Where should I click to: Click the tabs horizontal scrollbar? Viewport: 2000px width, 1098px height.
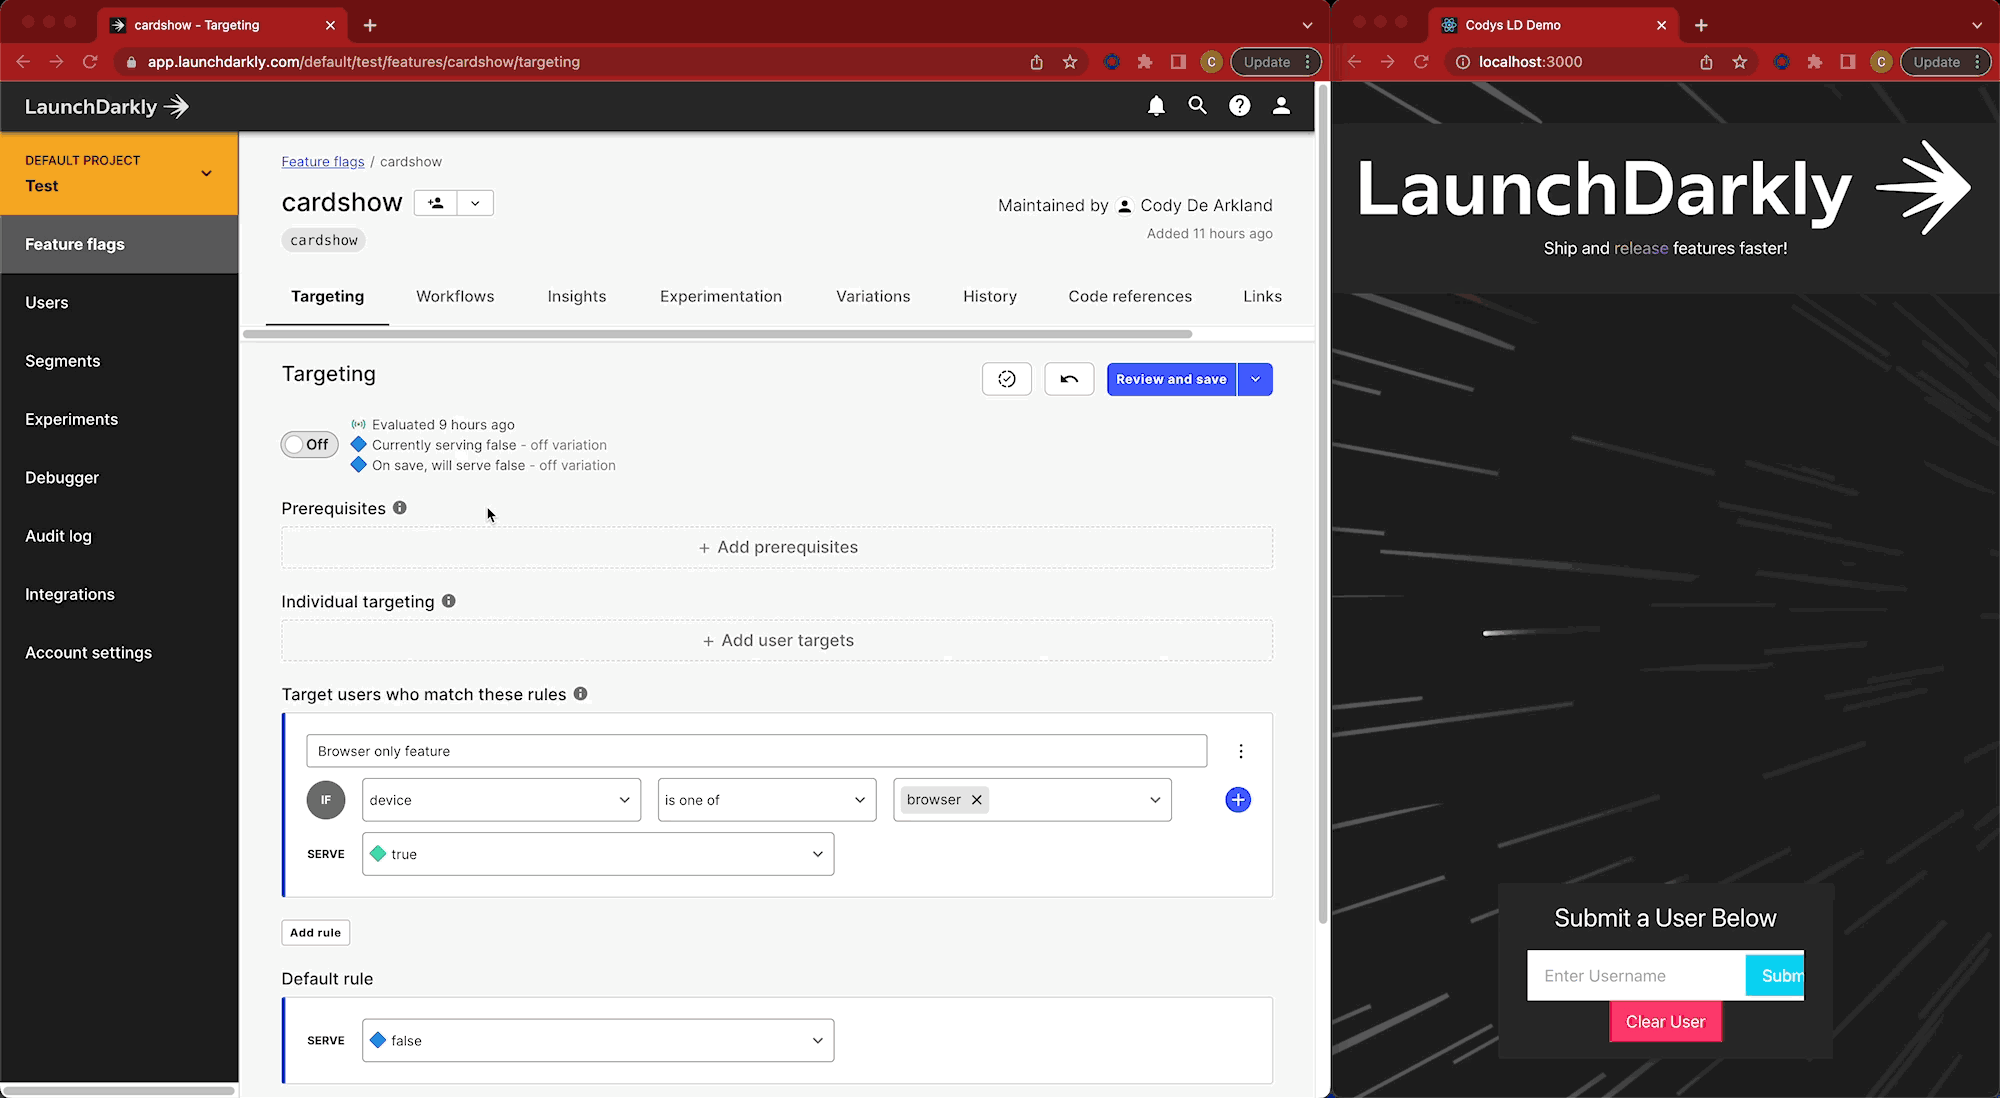tap(717, 334)
